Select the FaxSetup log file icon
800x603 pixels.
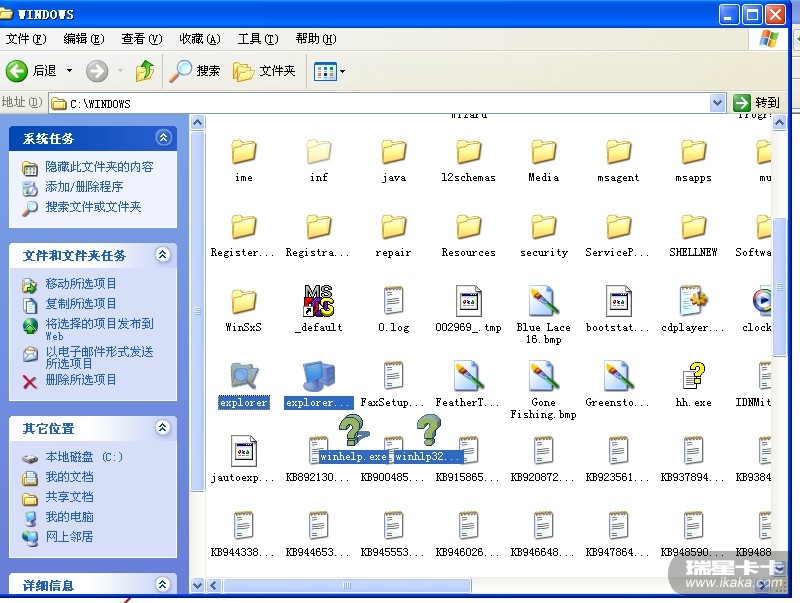coord(393,375)
